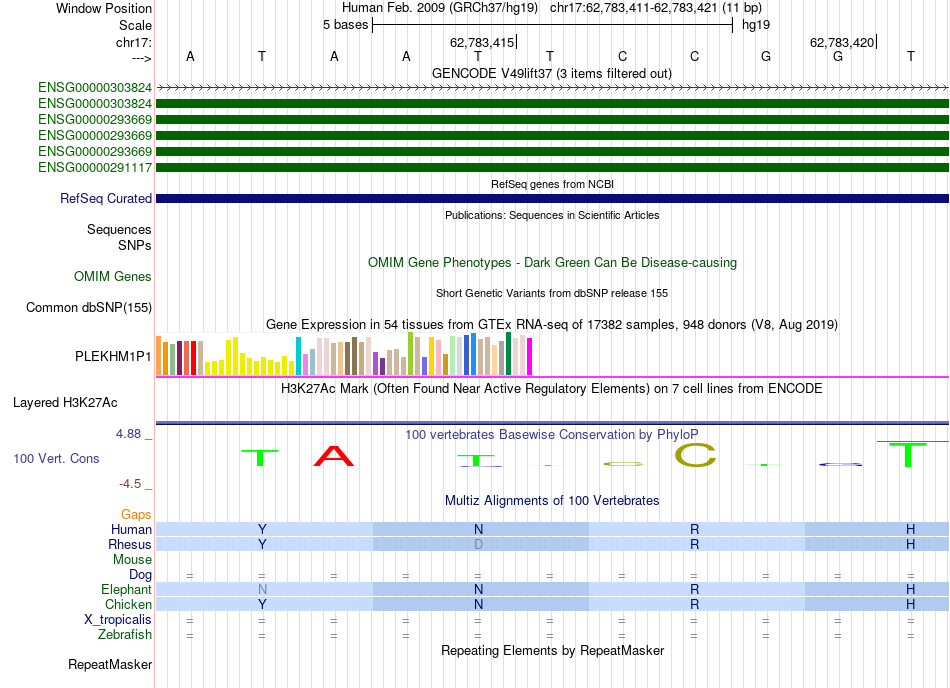
Task: Click the H3K27Ac Mark ENCODE track title
Action: [551, 389]
